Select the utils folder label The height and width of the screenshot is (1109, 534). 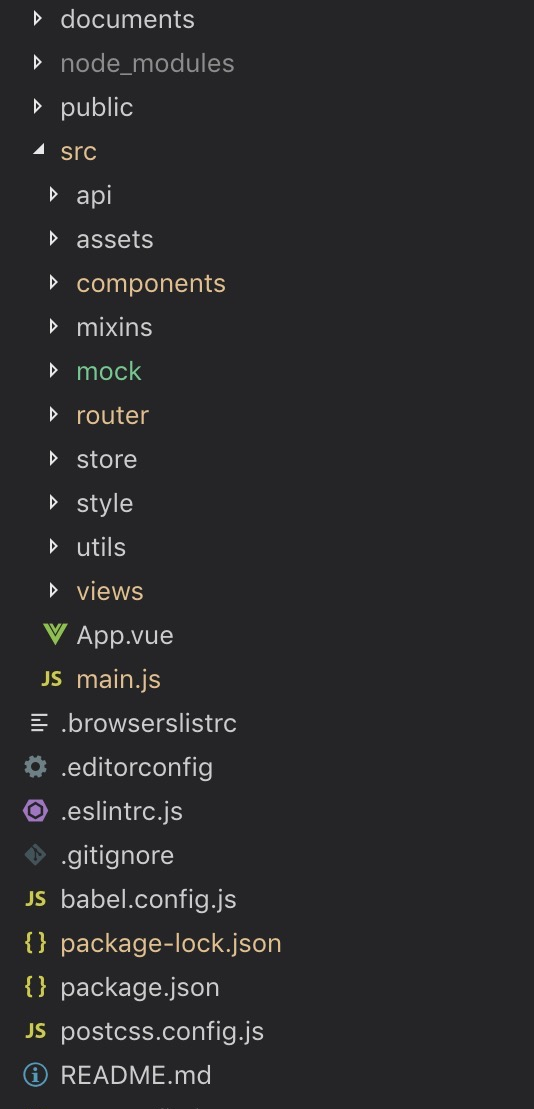click(x=101, y=547)
